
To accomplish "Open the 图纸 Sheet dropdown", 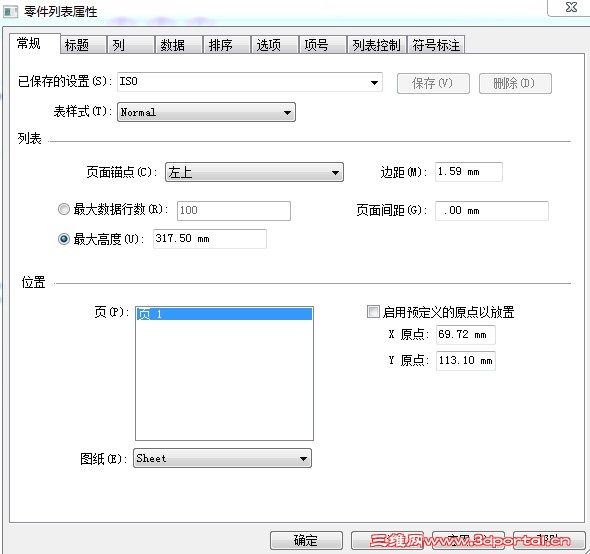I will click(222, 458).
